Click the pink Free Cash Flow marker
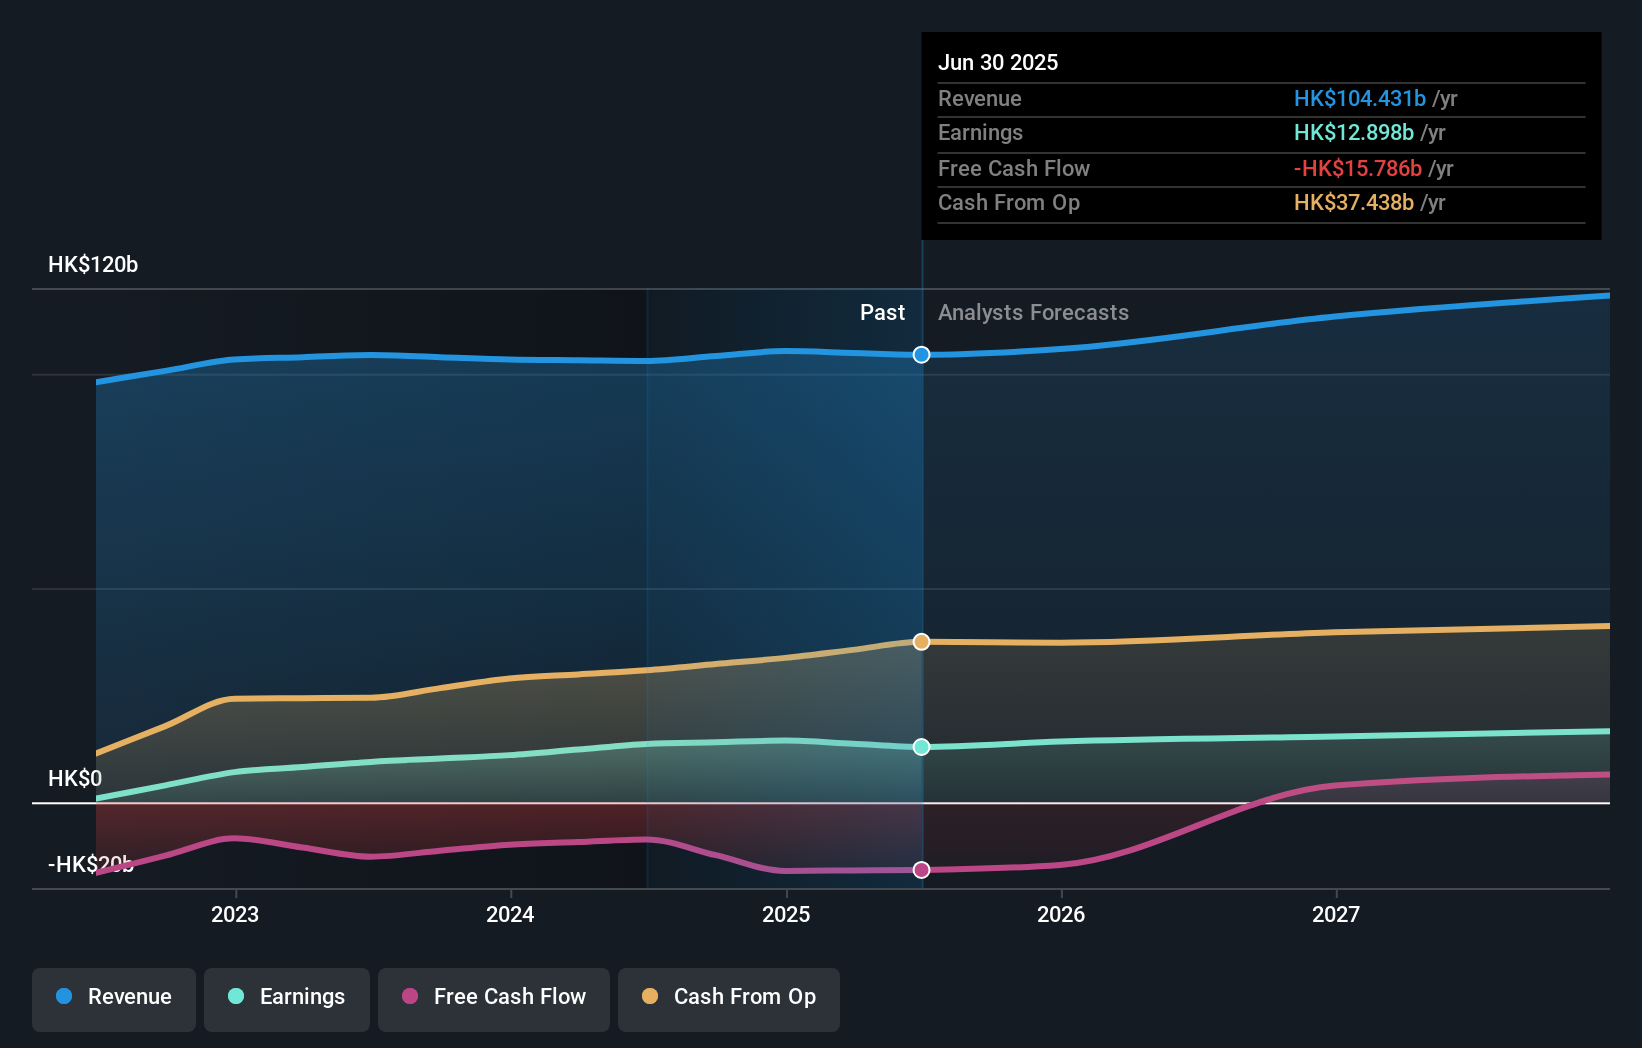The width and height of the screenshot is (1642, 1048). pos(921,870)
